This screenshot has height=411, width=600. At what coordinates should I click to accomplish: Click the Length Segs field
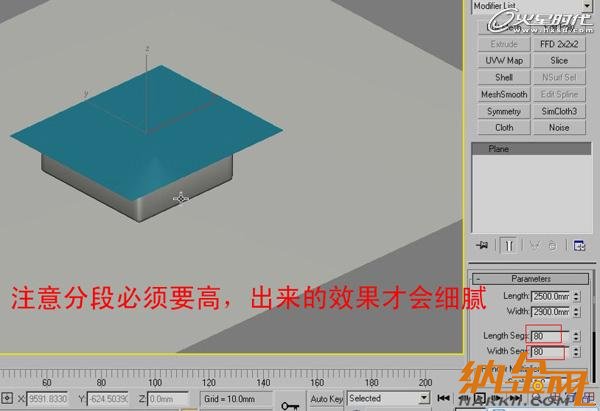[x=550, y=336]
